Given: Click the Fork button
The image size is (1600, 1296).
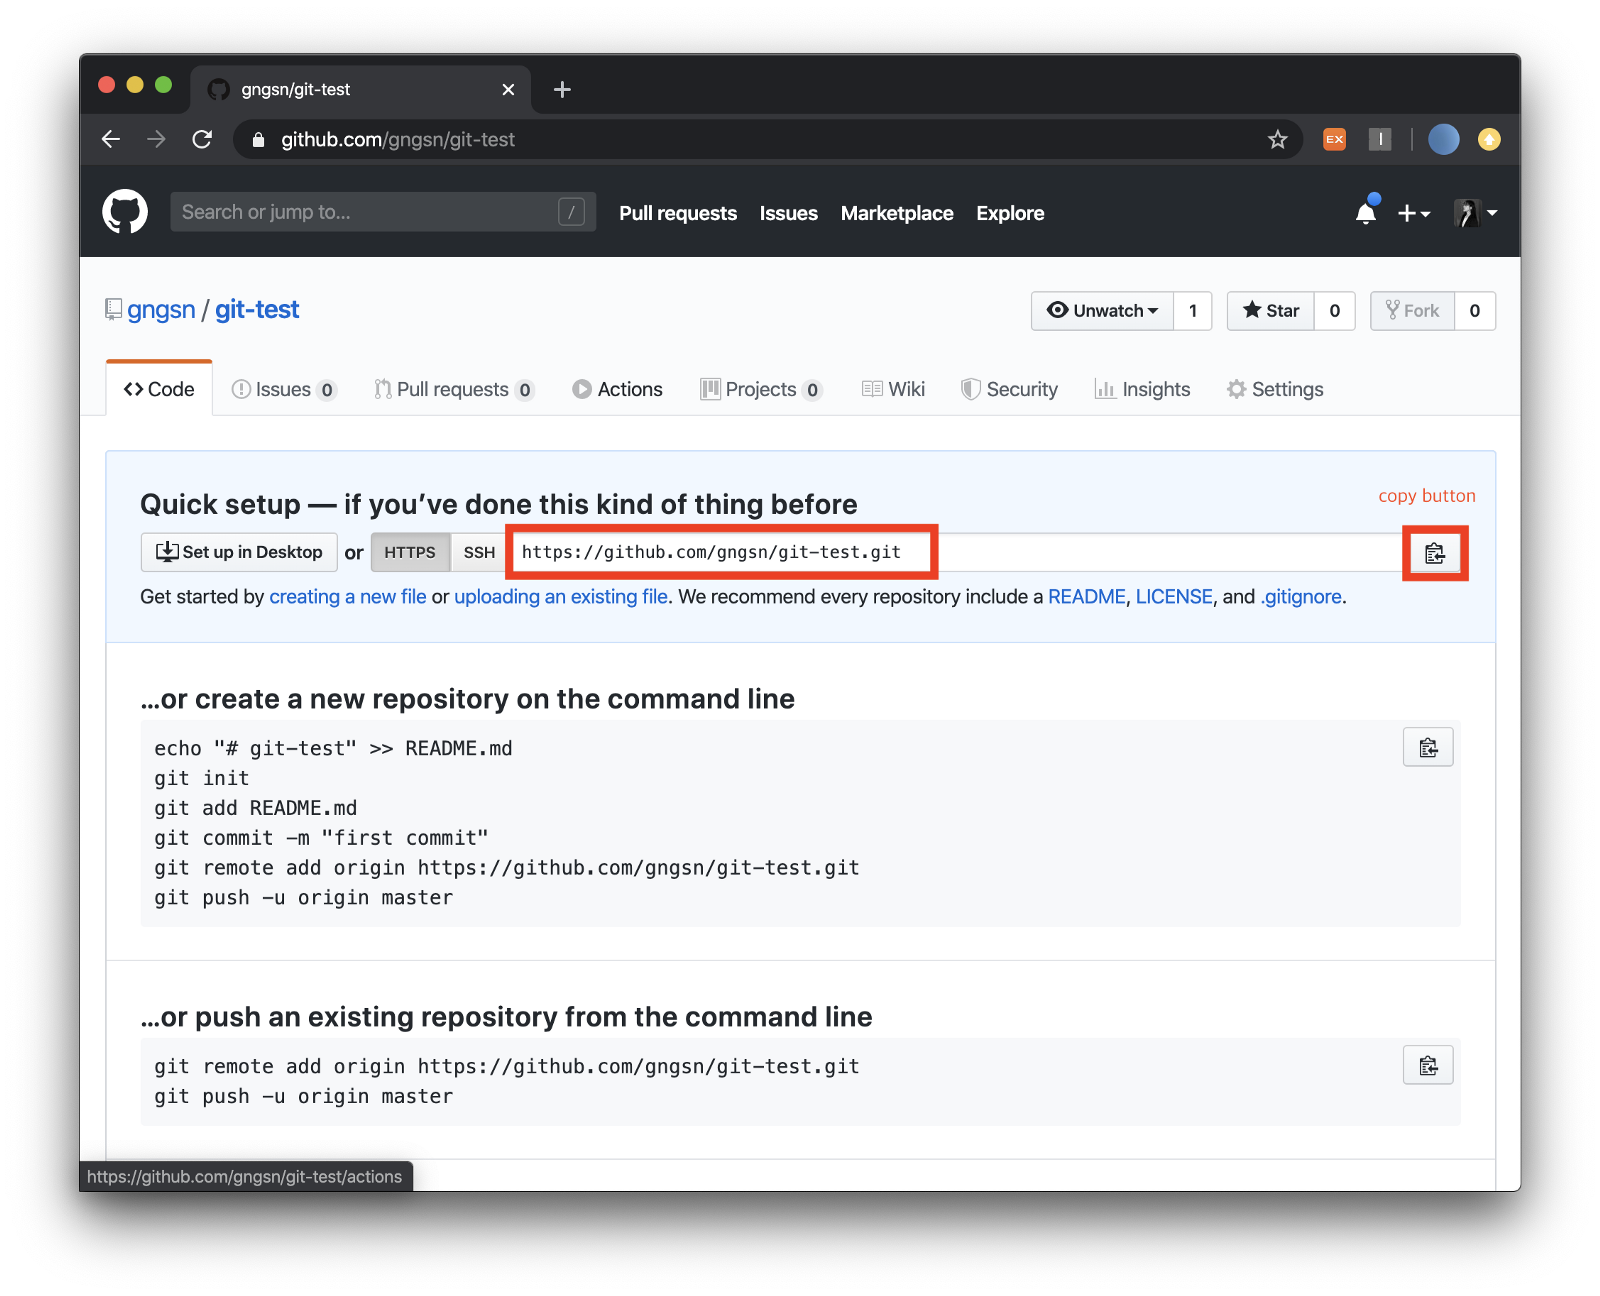Looking at the screenshot, I should pyautogui.click(x=1412, y=311).
